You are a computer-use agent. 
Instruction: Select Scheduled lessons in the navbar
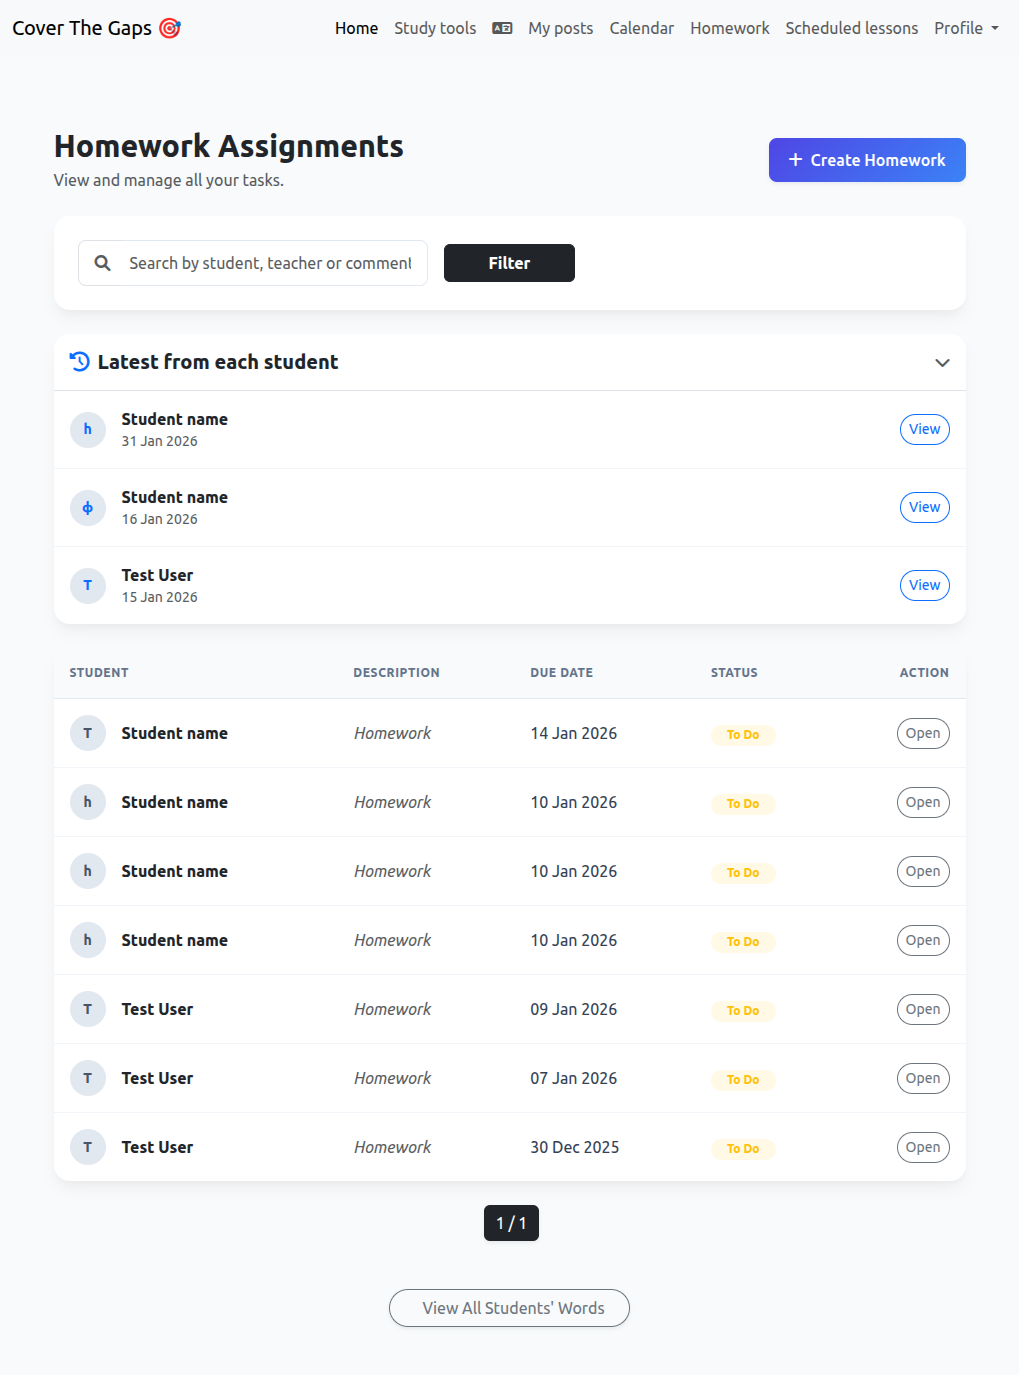point(851,28)
